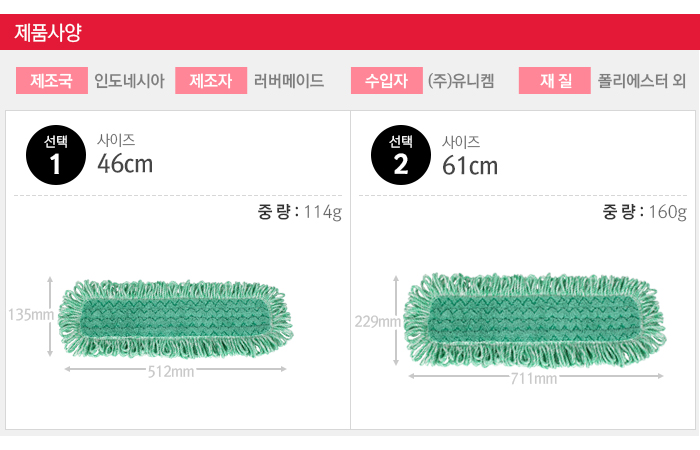
Task: Click the 중량 114g weight text
Action: [300, 212]
